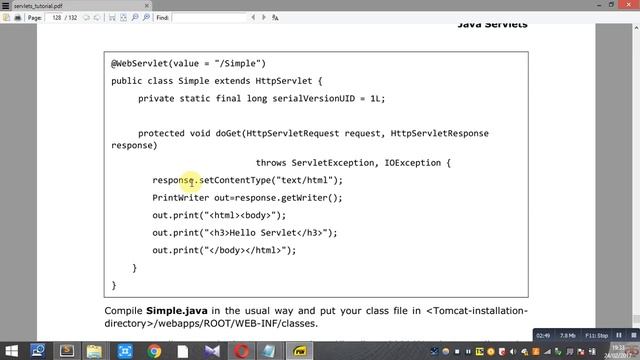Click the page number field showing 128
This screenshot has height=360, width=640.
point(53,18)
